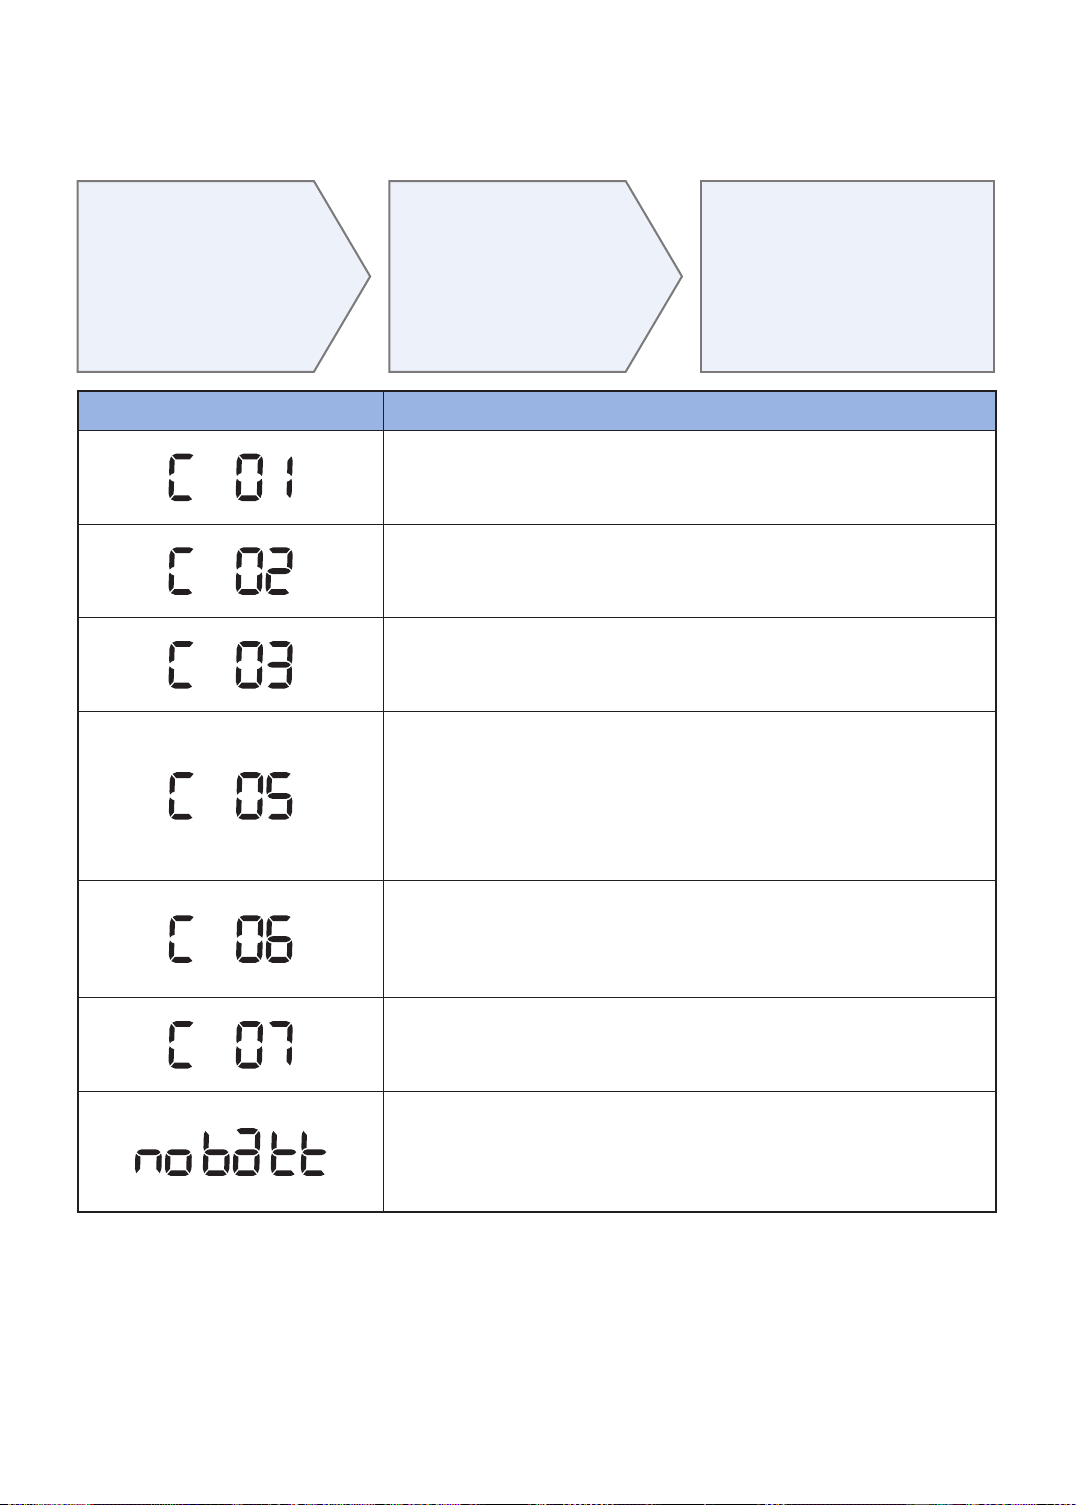1076x1505 pixels.
Task: Click the letter C in the C 07 code
Action: coord(179,1045)
